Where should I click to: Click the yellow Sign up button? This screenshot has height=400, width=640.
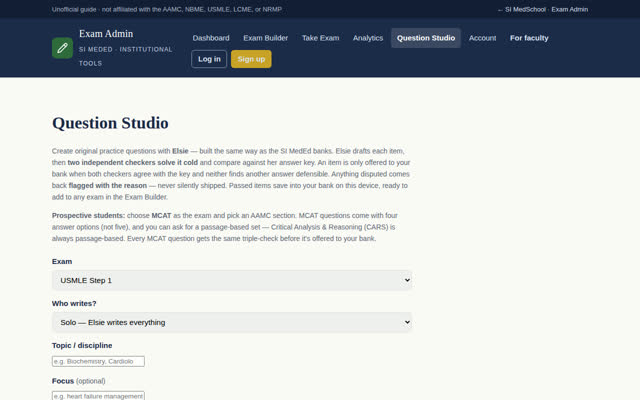251,59
